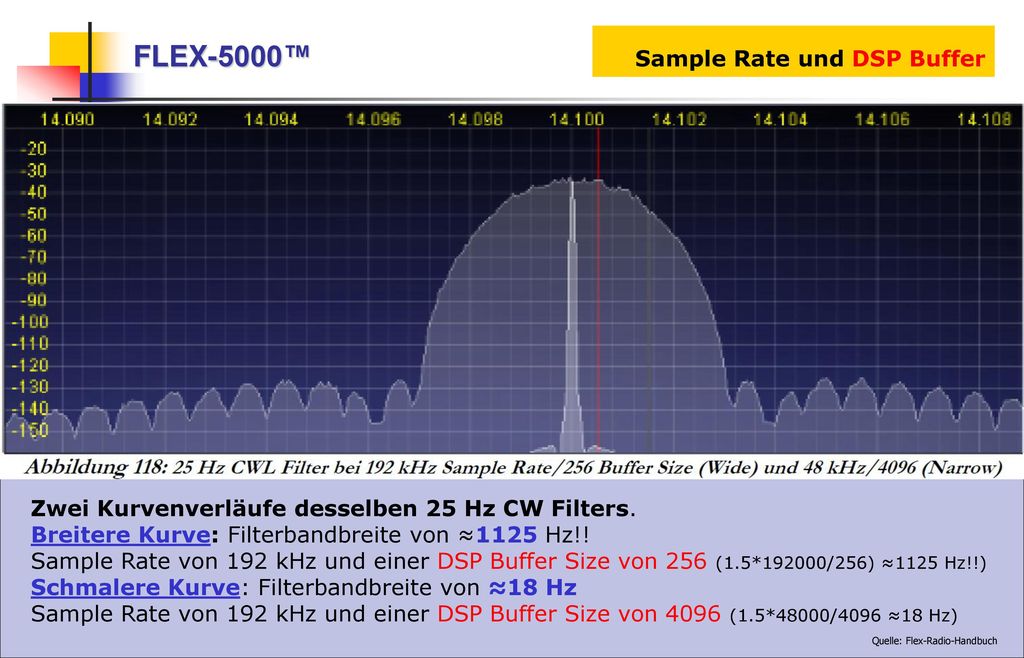Open the 'Breitere Kurve' link
The height and width of the screenshot is (658, 1024).
120,535
